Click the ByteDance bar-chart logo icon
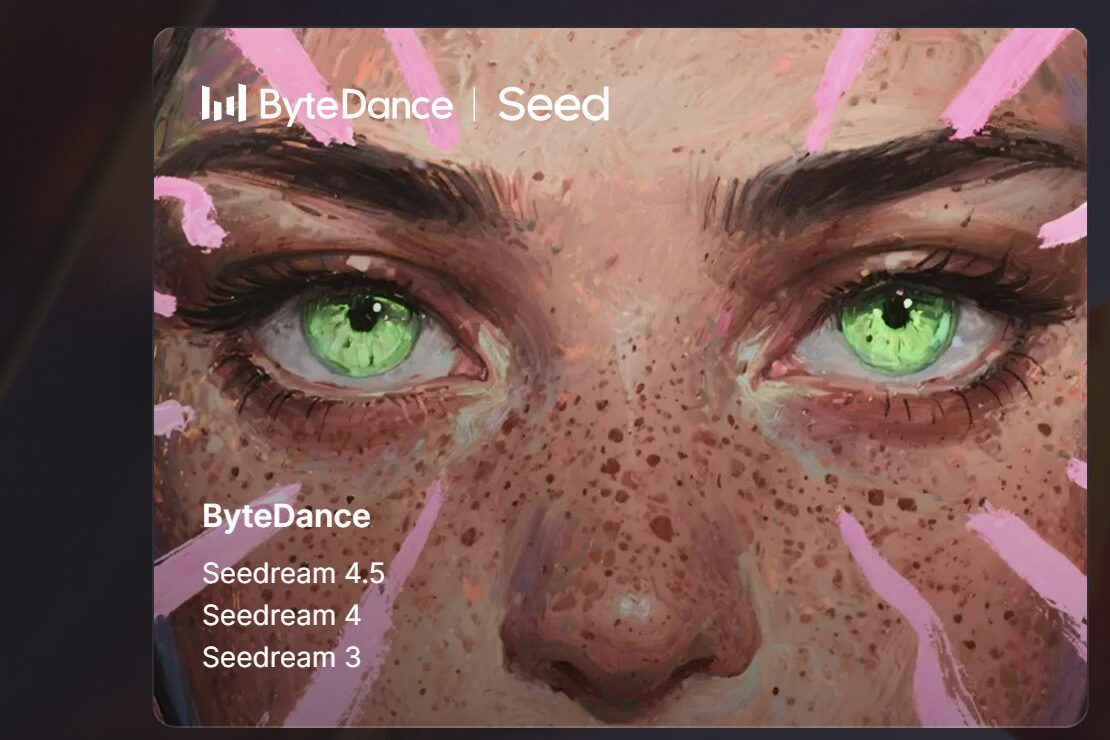This screenshot has width=1110, height=740. click(x=224, y=103)
